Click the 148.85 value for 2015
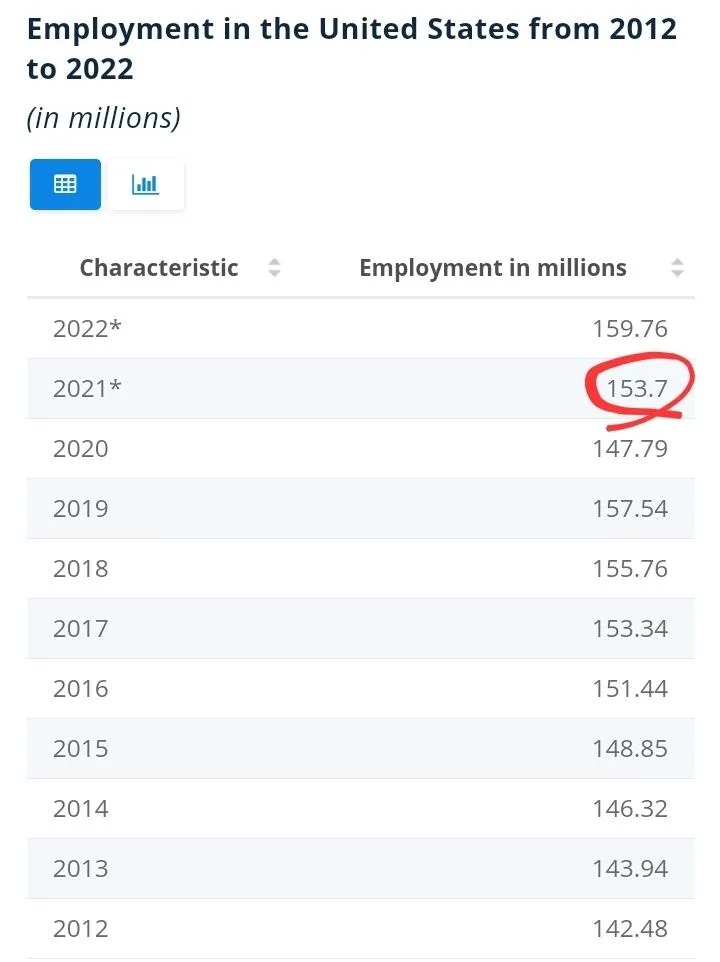720x962 pixels. (x=629, y=749)
